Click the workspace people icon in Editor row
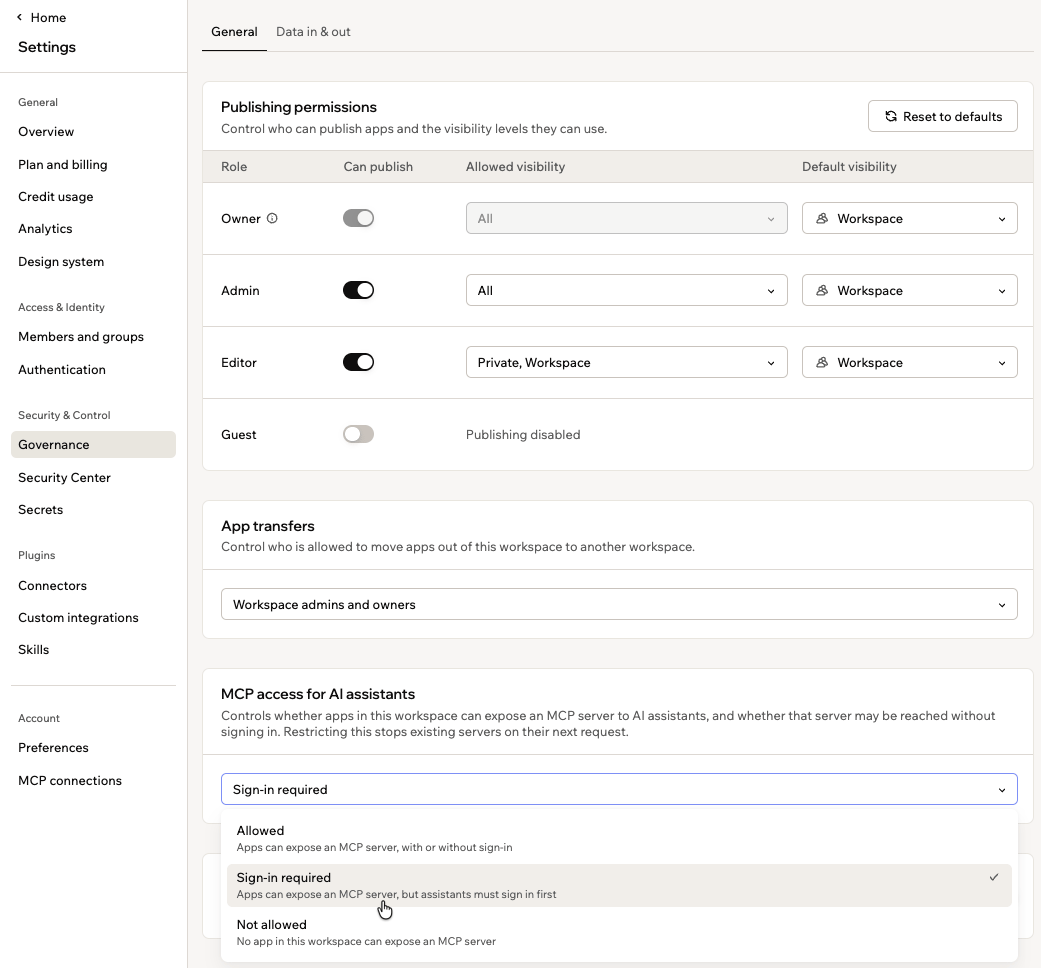The width and height of the screenshot is (1041, 968). (x=822, y=363)
